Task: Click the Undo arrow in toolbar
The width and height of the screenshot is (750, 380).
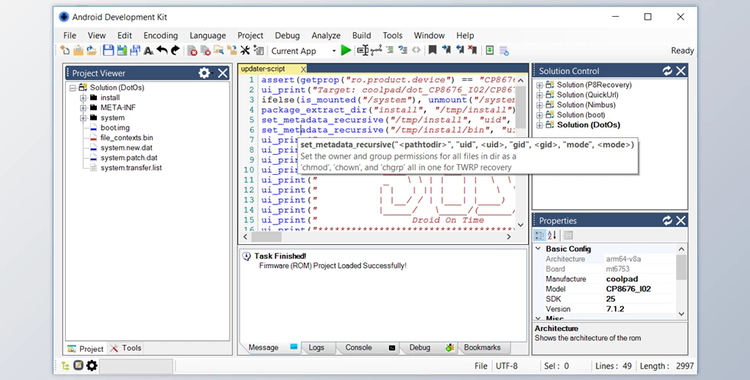Action: [x=162, y=50]
